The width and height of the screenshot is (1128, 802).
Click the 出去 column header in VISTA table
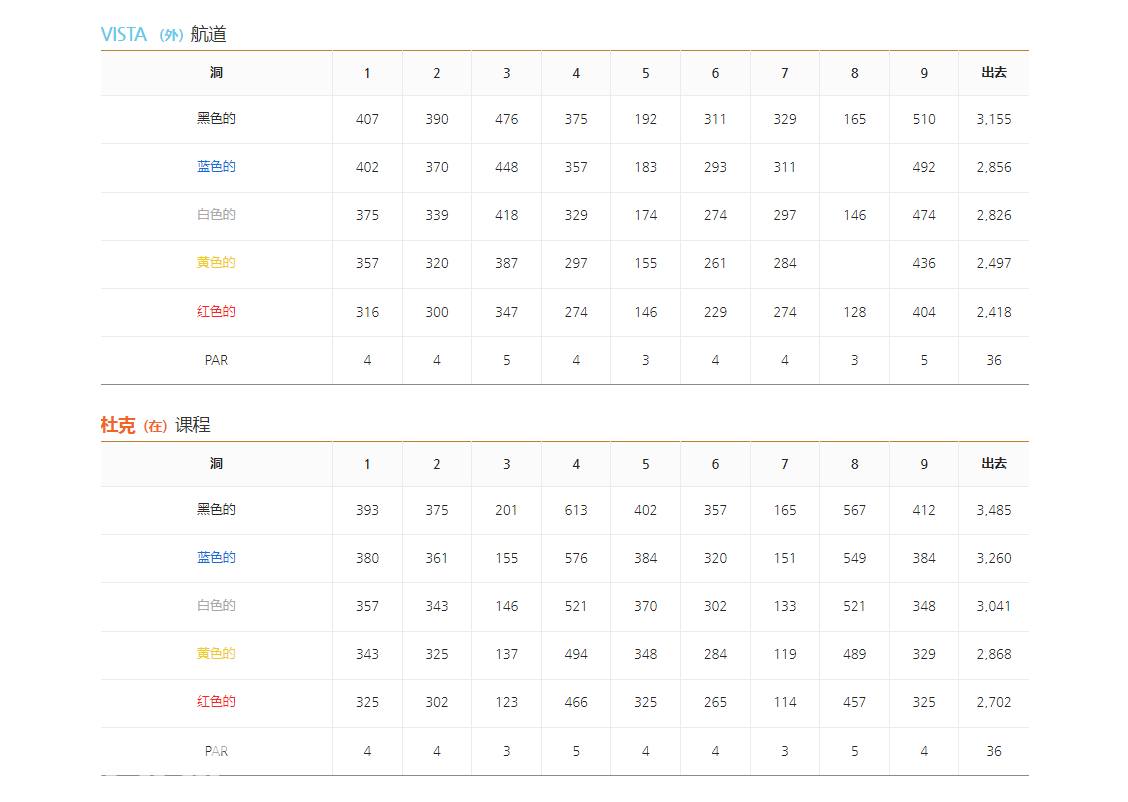click(x=993, y=73)
